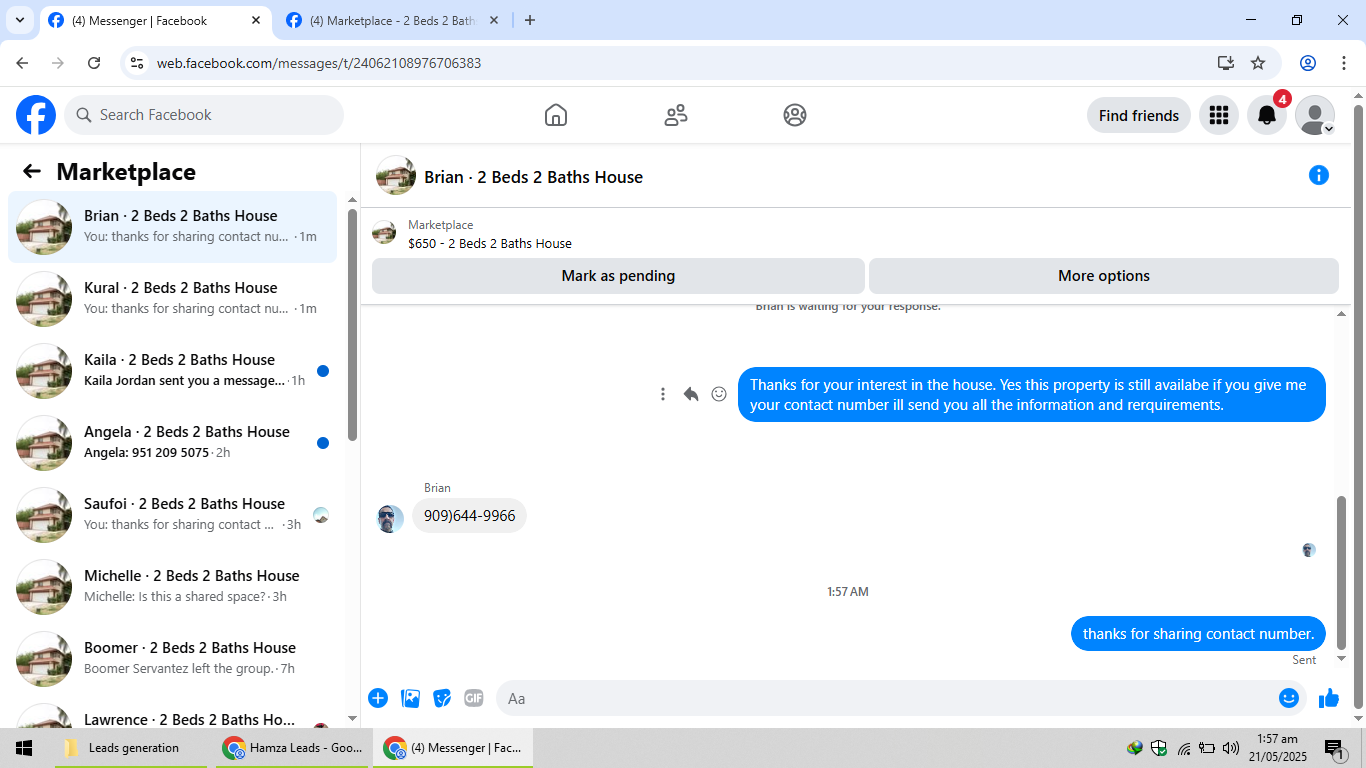The image size is (1366, 768).
Task: Install app icon in address bar
Action: [1226, 63]
